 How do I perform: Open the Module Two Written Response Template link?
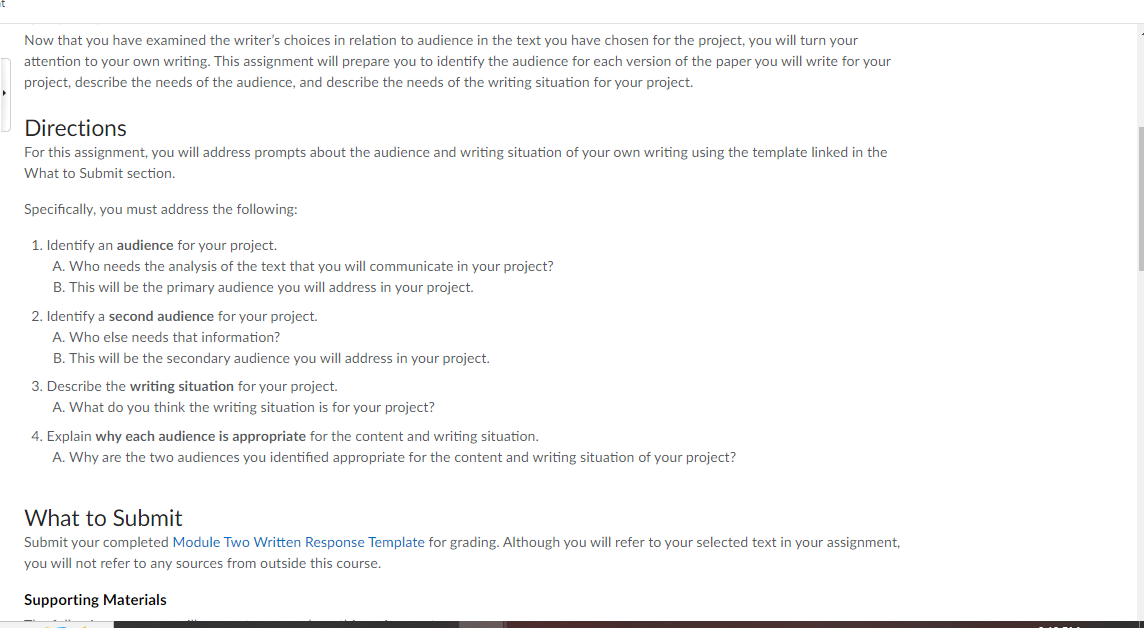click(298, 543)
